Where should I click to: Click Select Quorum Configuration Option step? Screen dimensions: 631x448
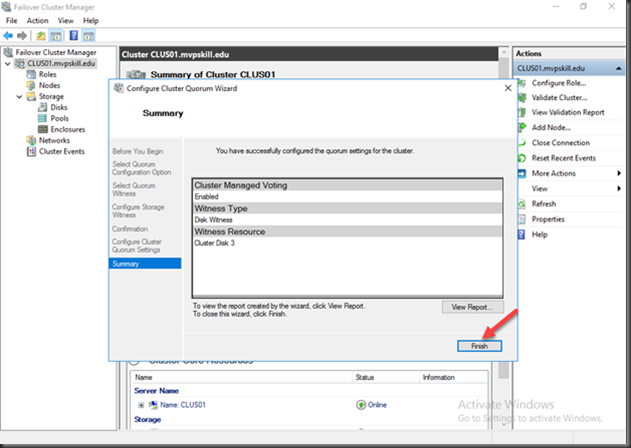[x=142, y=168]
